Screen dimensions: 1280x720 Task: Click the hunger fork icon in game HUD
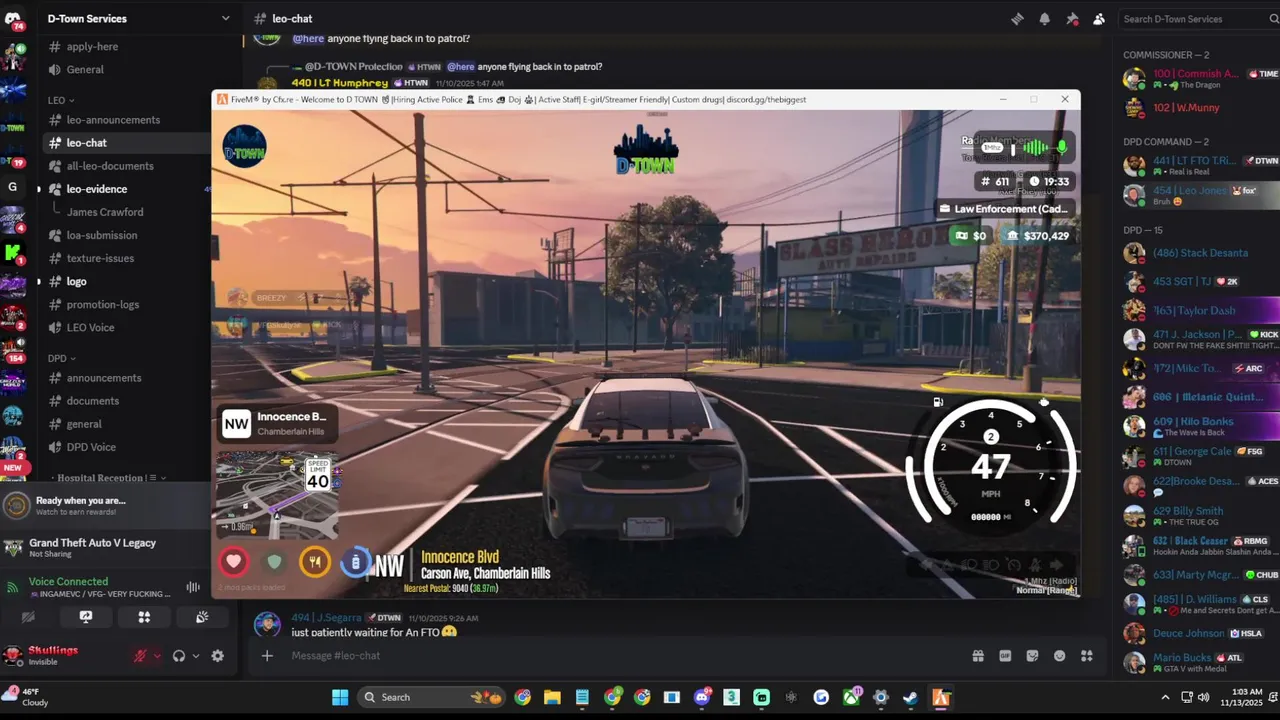click(315, 562)
